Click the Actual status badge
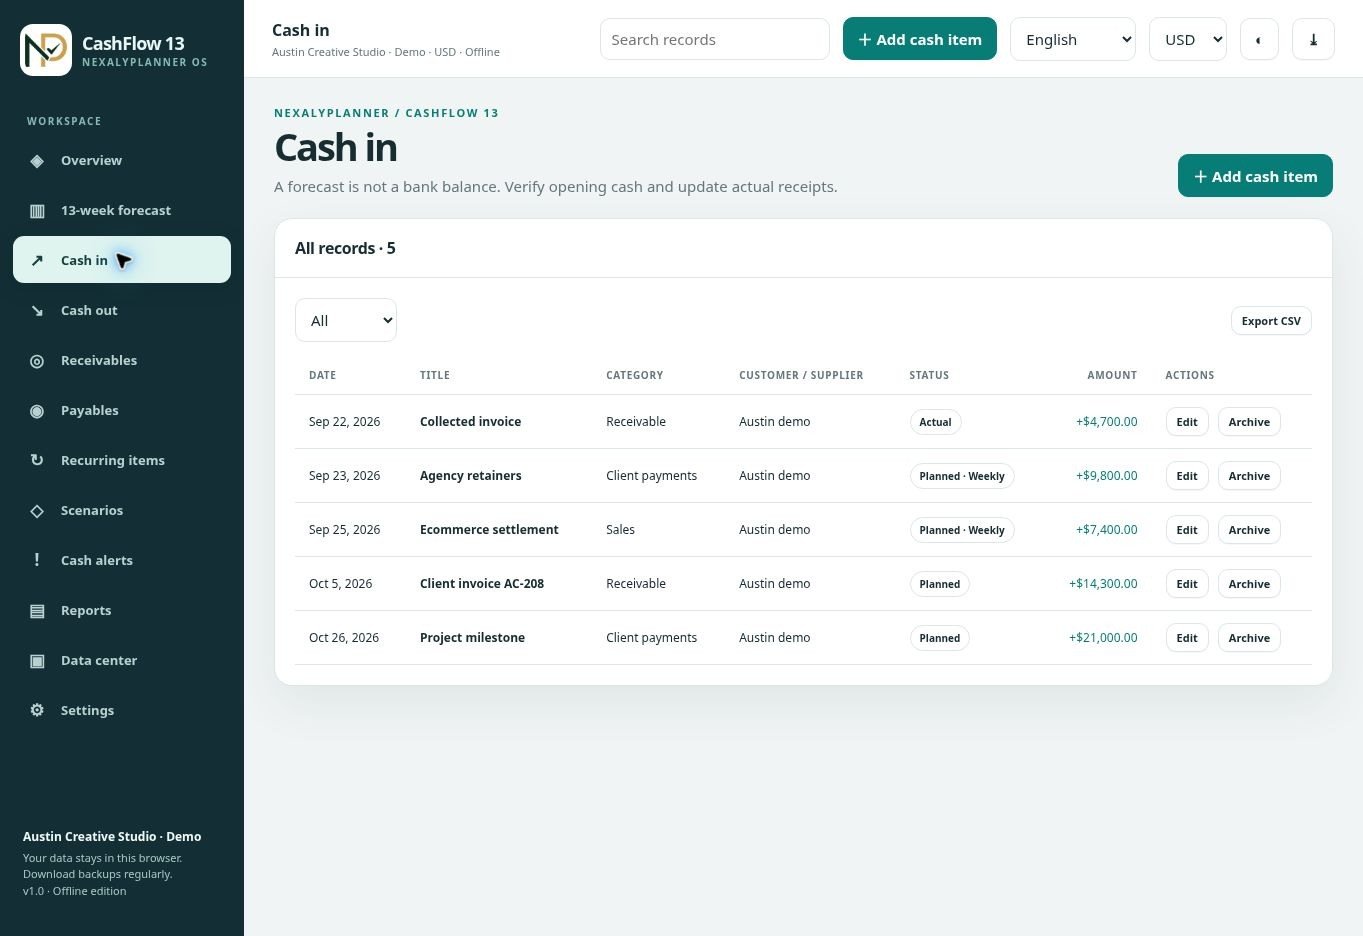Viewport: 1363px width, 936px height. [x=935, y=422]
